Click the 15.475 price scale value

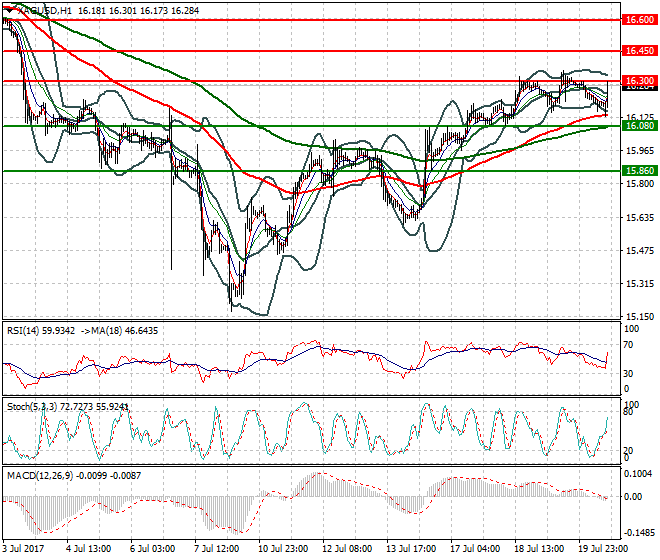pos(640,251)
